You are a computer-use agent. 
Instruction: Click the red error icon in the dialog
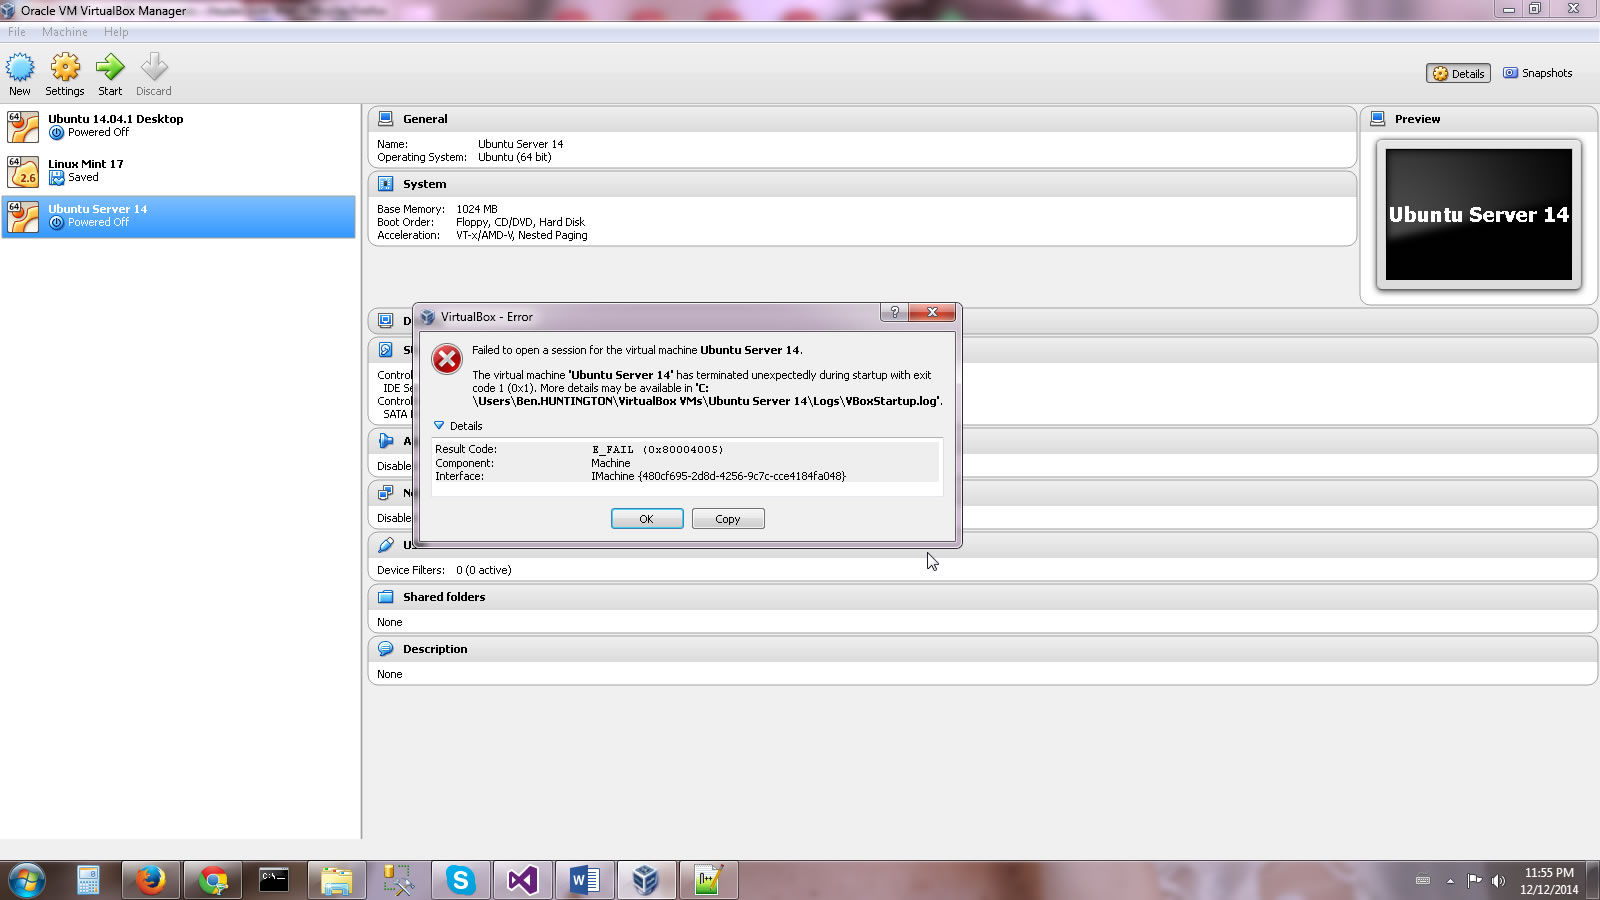[x=447, y=359]
